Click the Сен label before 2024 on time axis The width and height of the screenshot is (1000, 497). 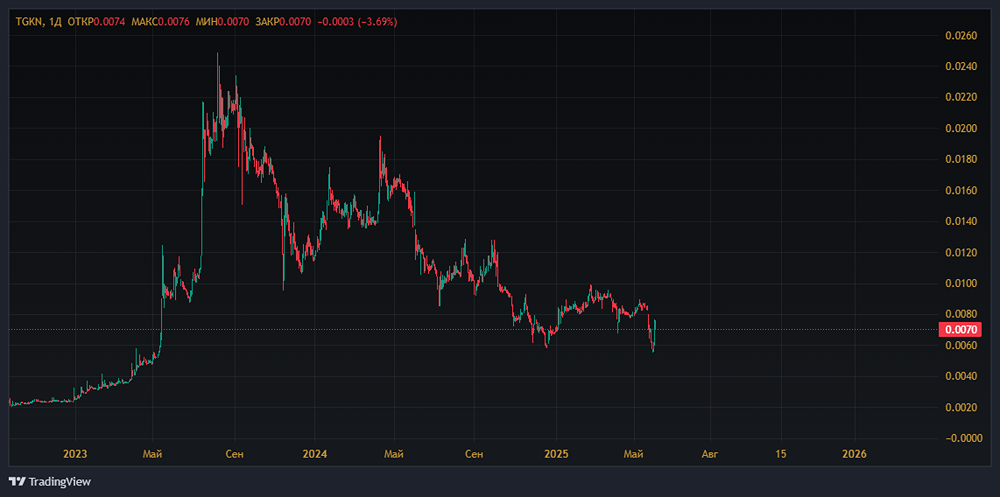pos(235,454)
